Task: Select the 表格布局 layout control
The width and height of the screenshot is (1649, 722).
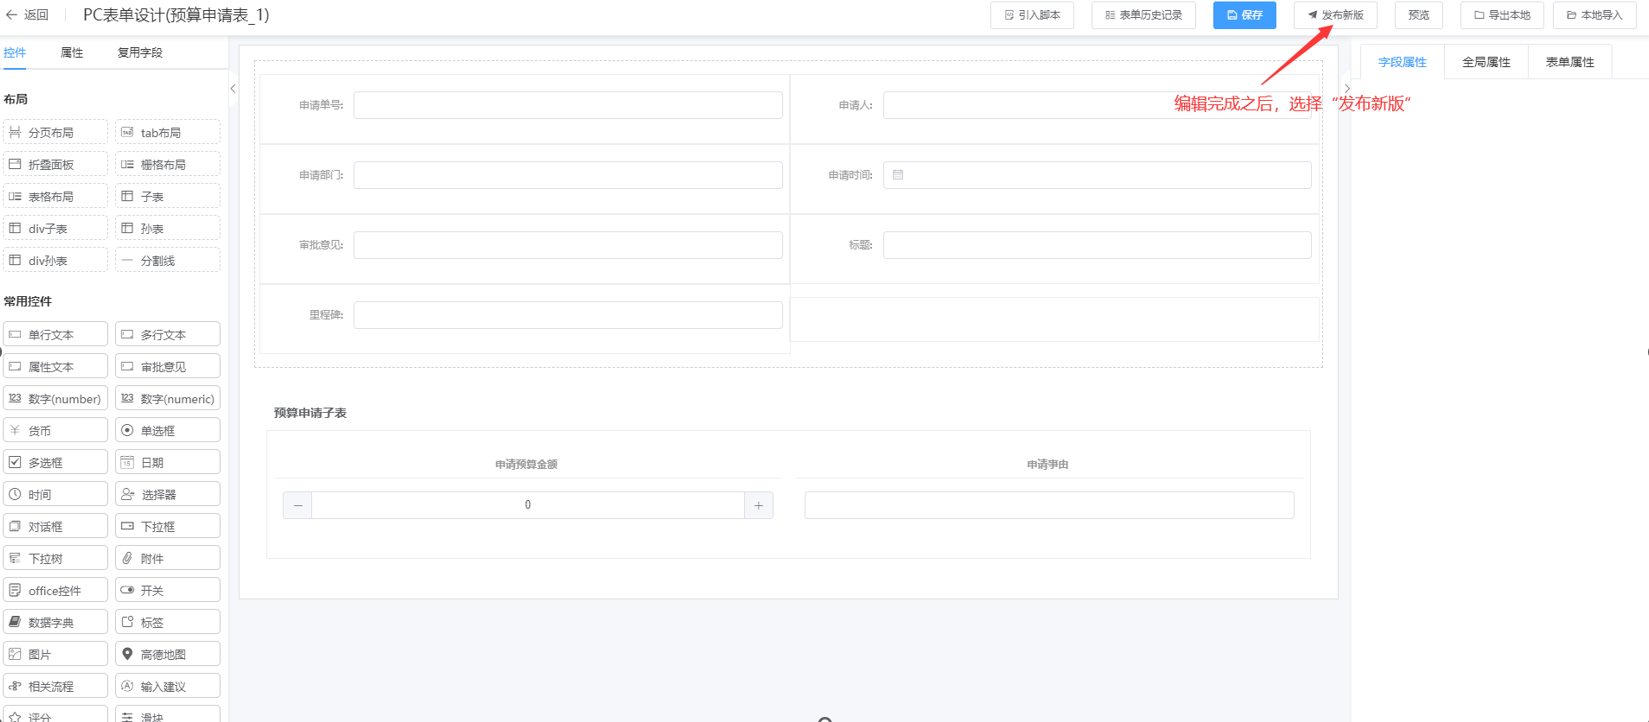Action: [x=56, y=196]
